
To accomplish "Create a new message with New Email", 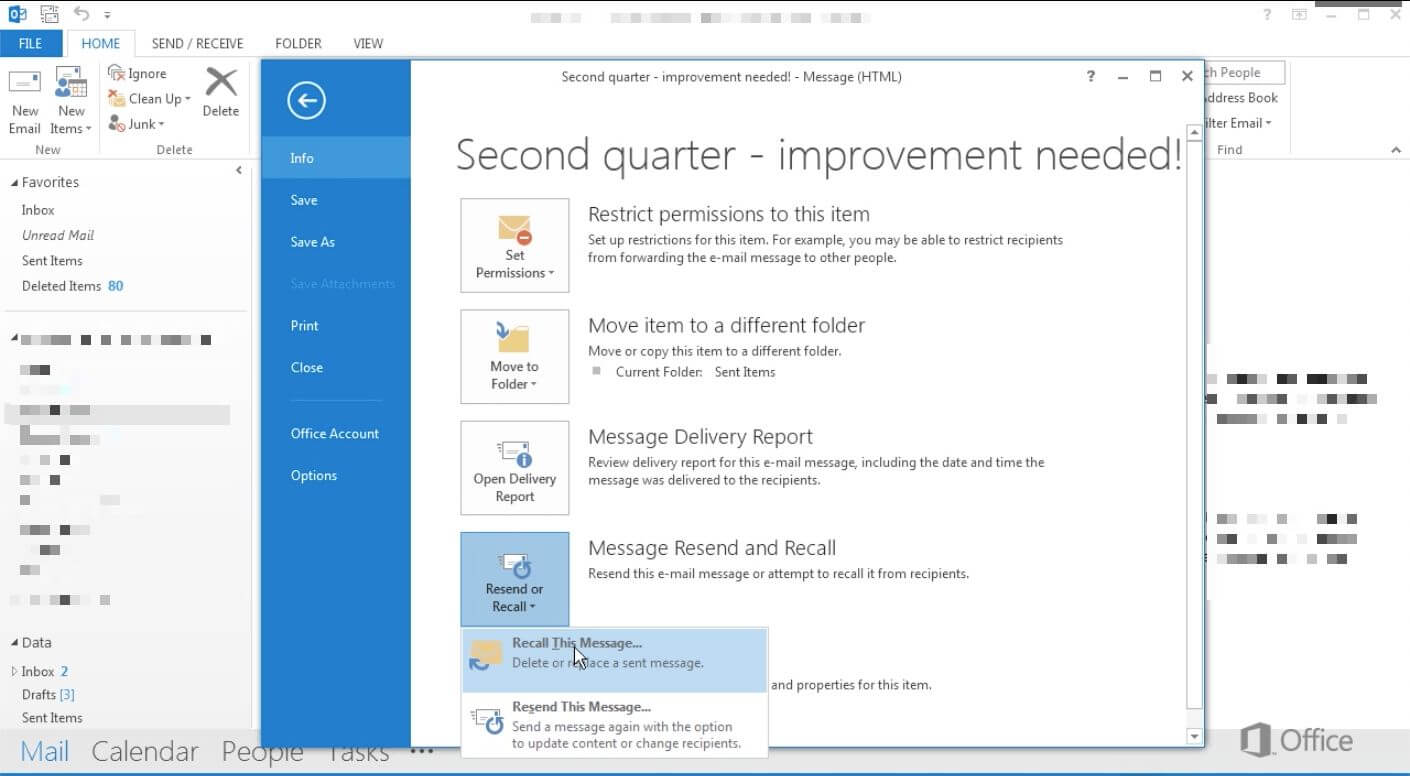I will (24, 100).
